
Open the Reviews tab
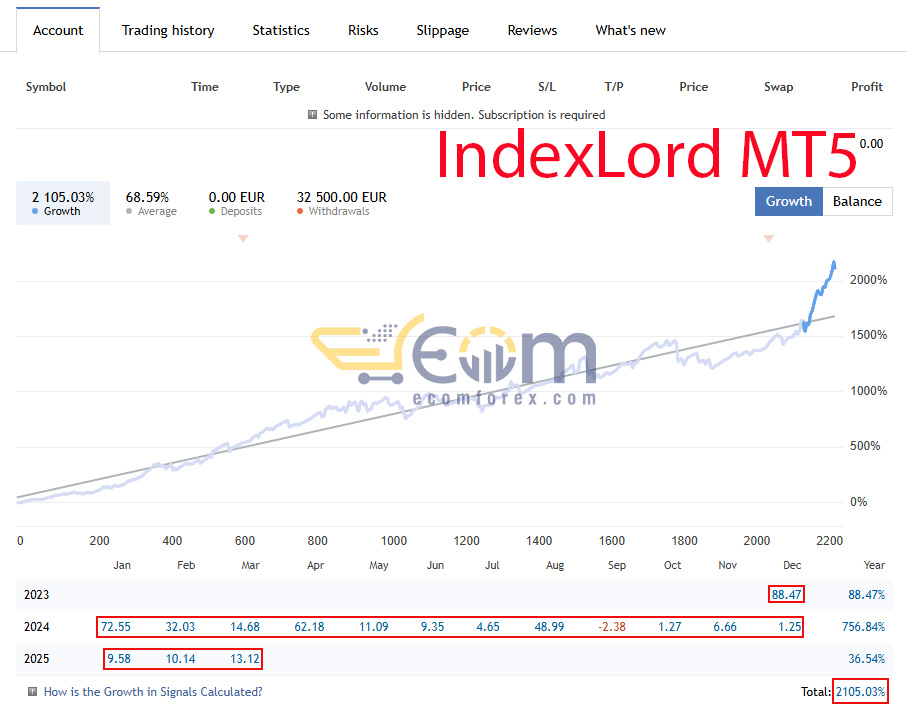coord(532,30)
